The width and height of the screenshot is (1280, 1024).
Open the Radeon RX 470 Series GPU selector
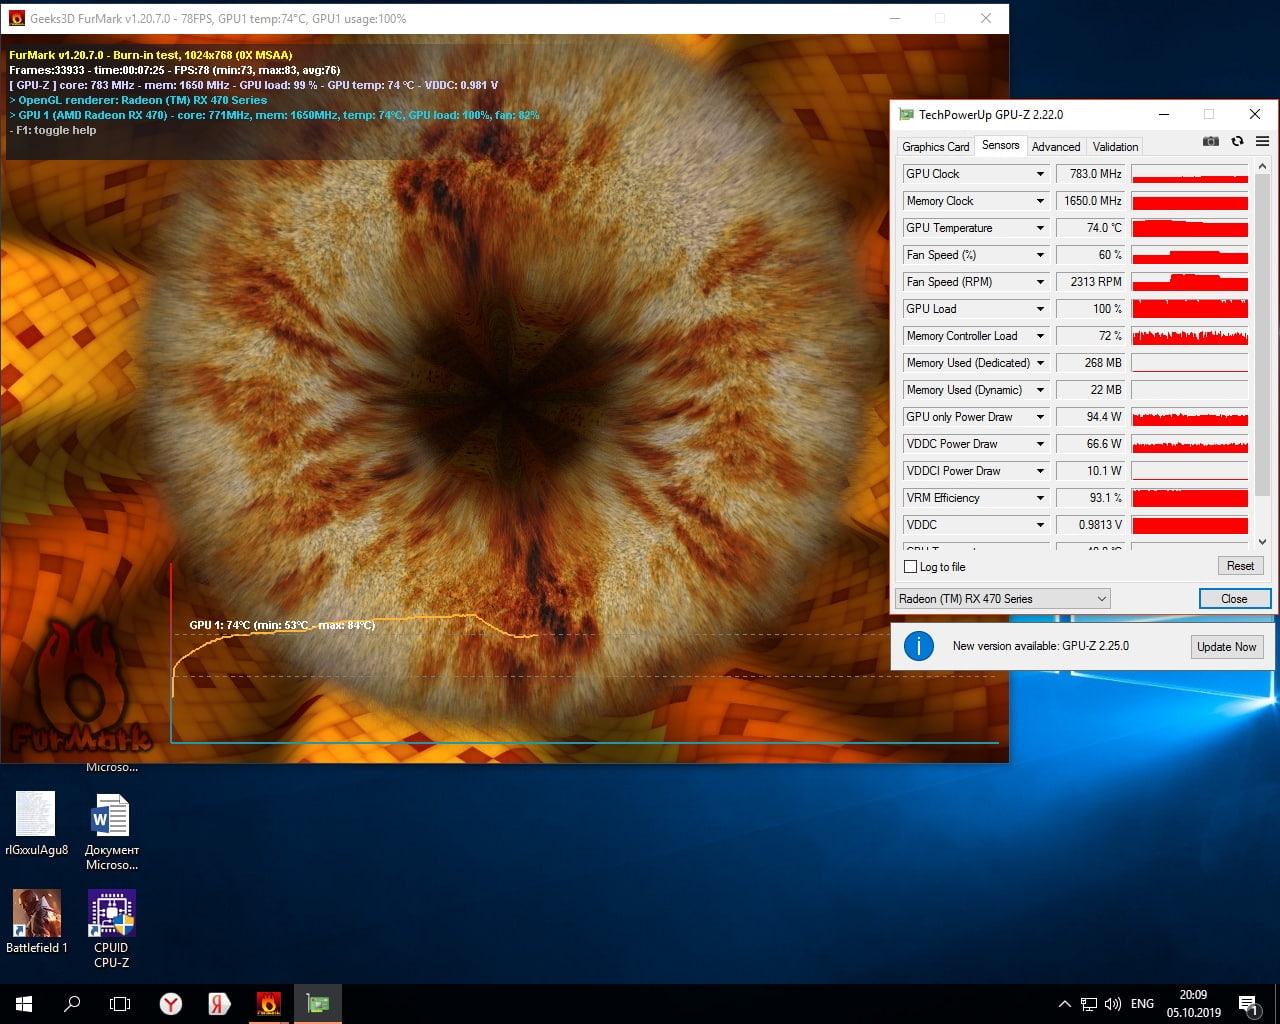tap(1003, 599)
